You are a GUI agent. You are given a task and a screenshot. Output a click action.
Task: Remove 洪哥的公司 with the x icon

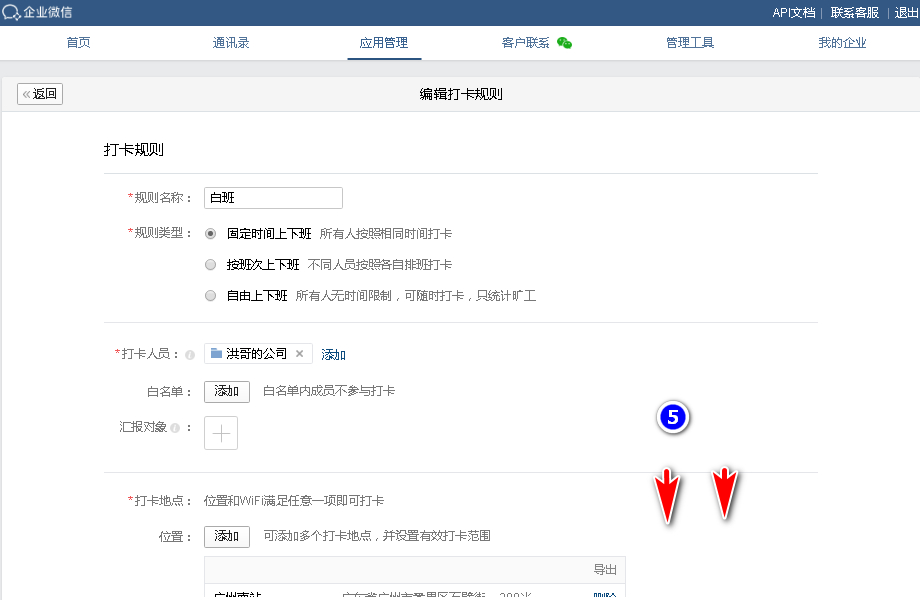click(x=299, y=354)
